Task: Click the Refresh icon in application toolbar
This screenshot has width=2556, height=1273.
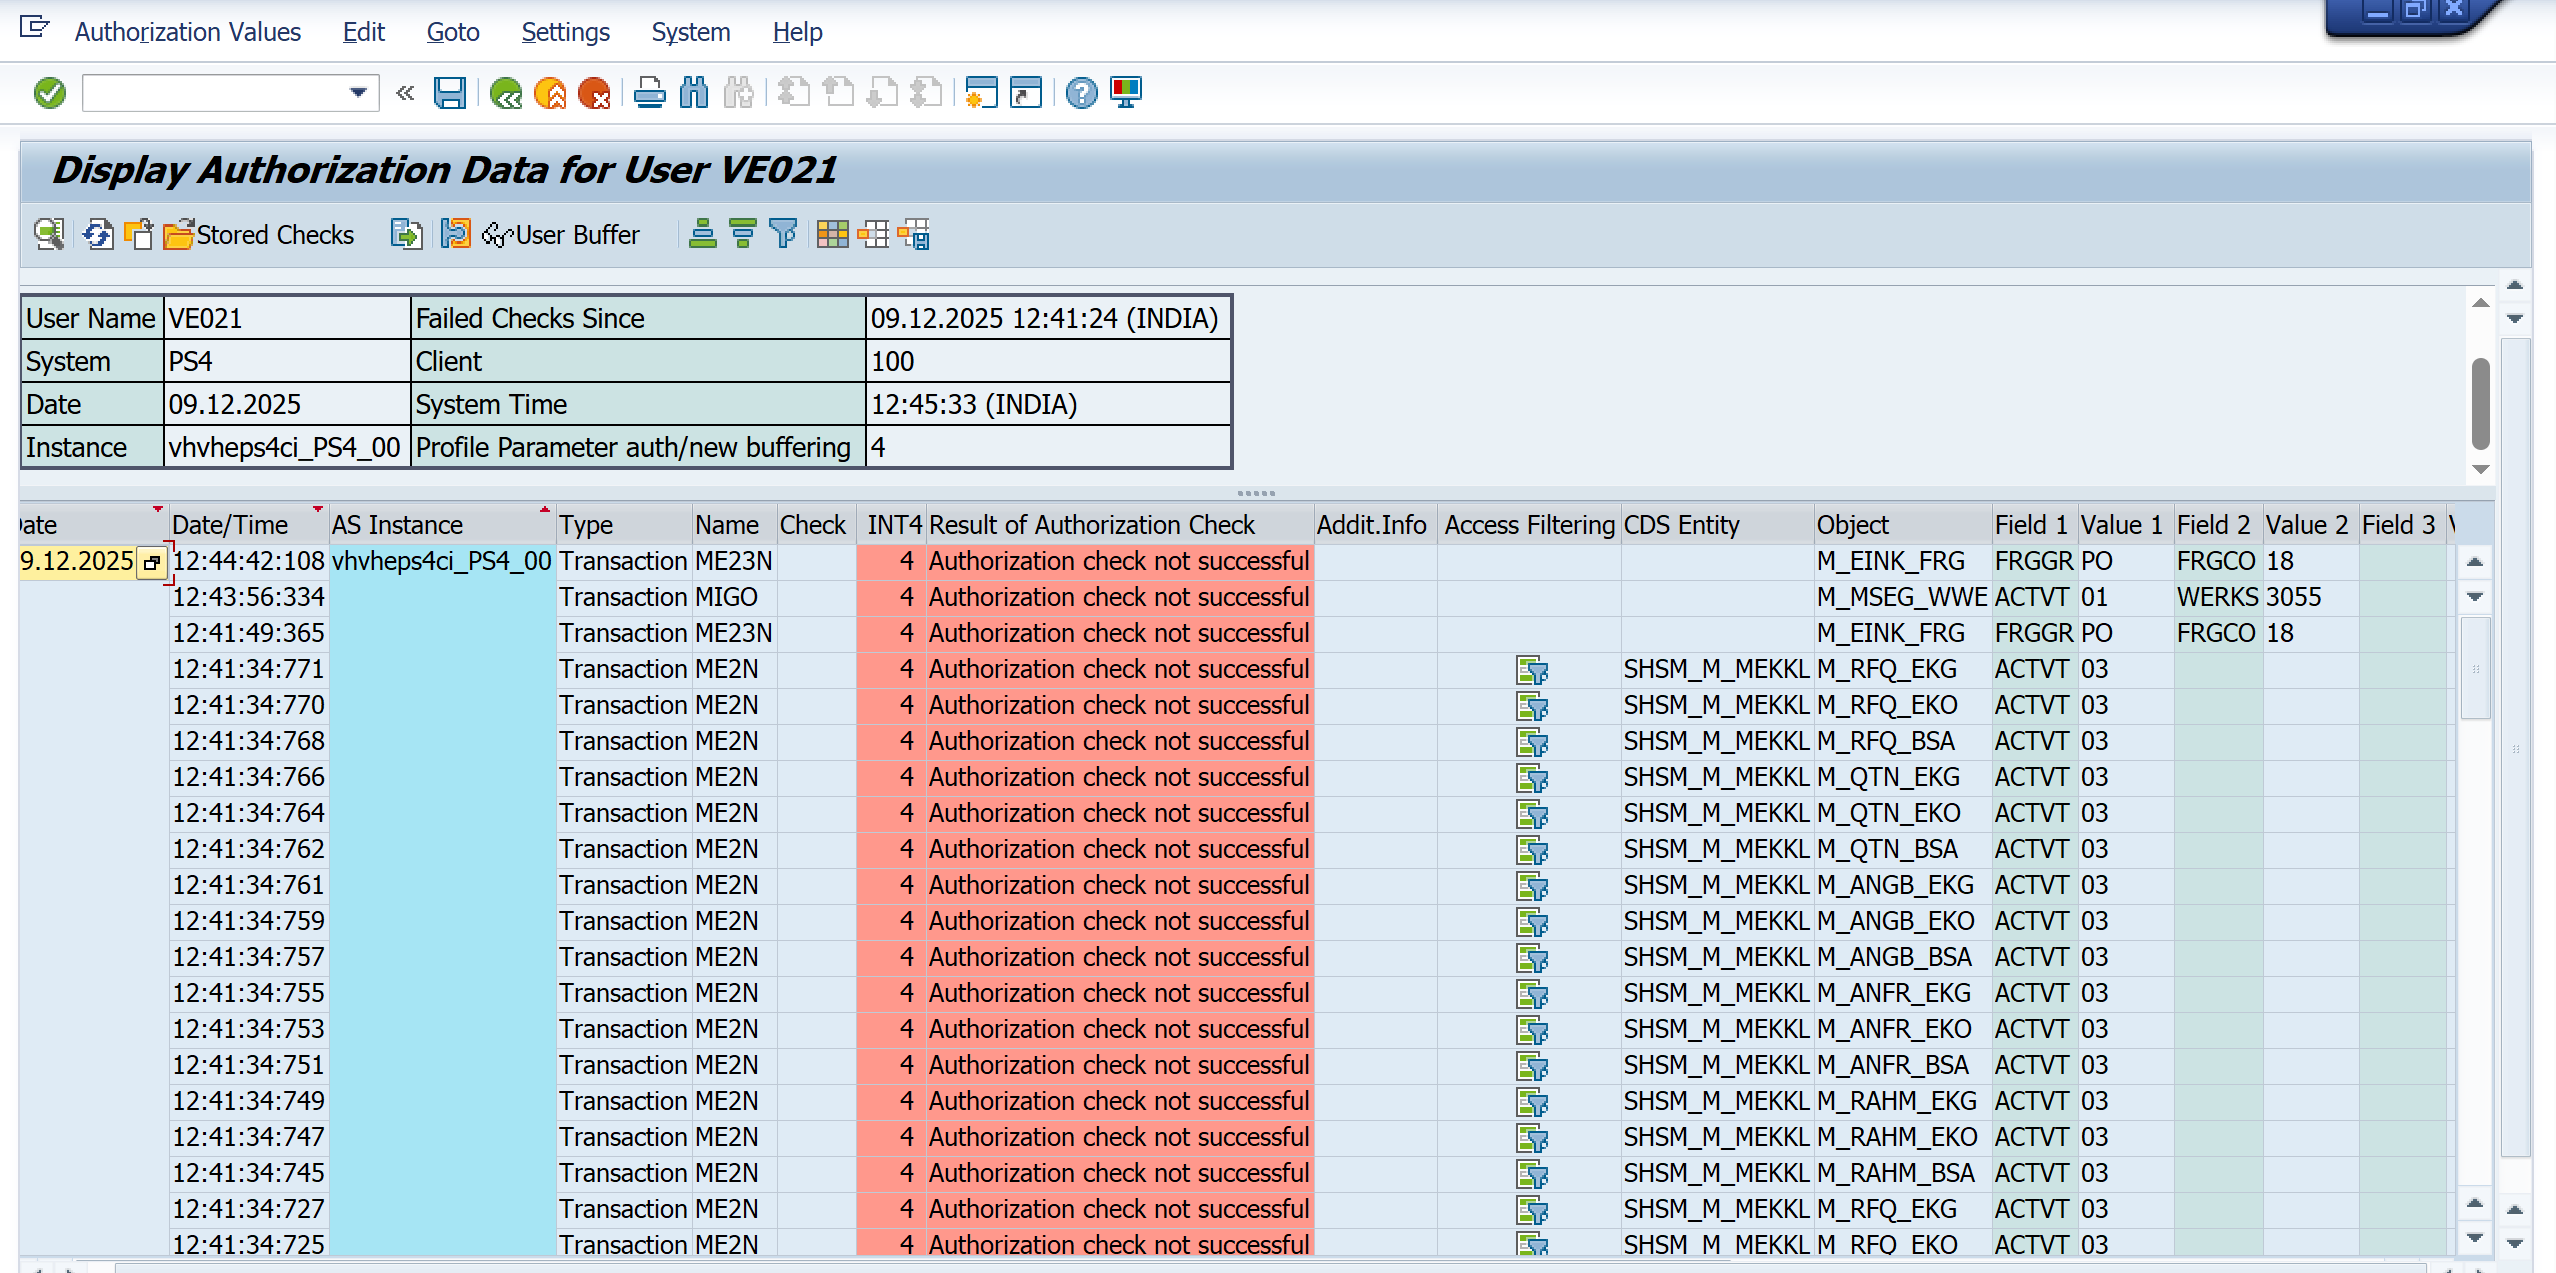Action: [x=98, y=234]
